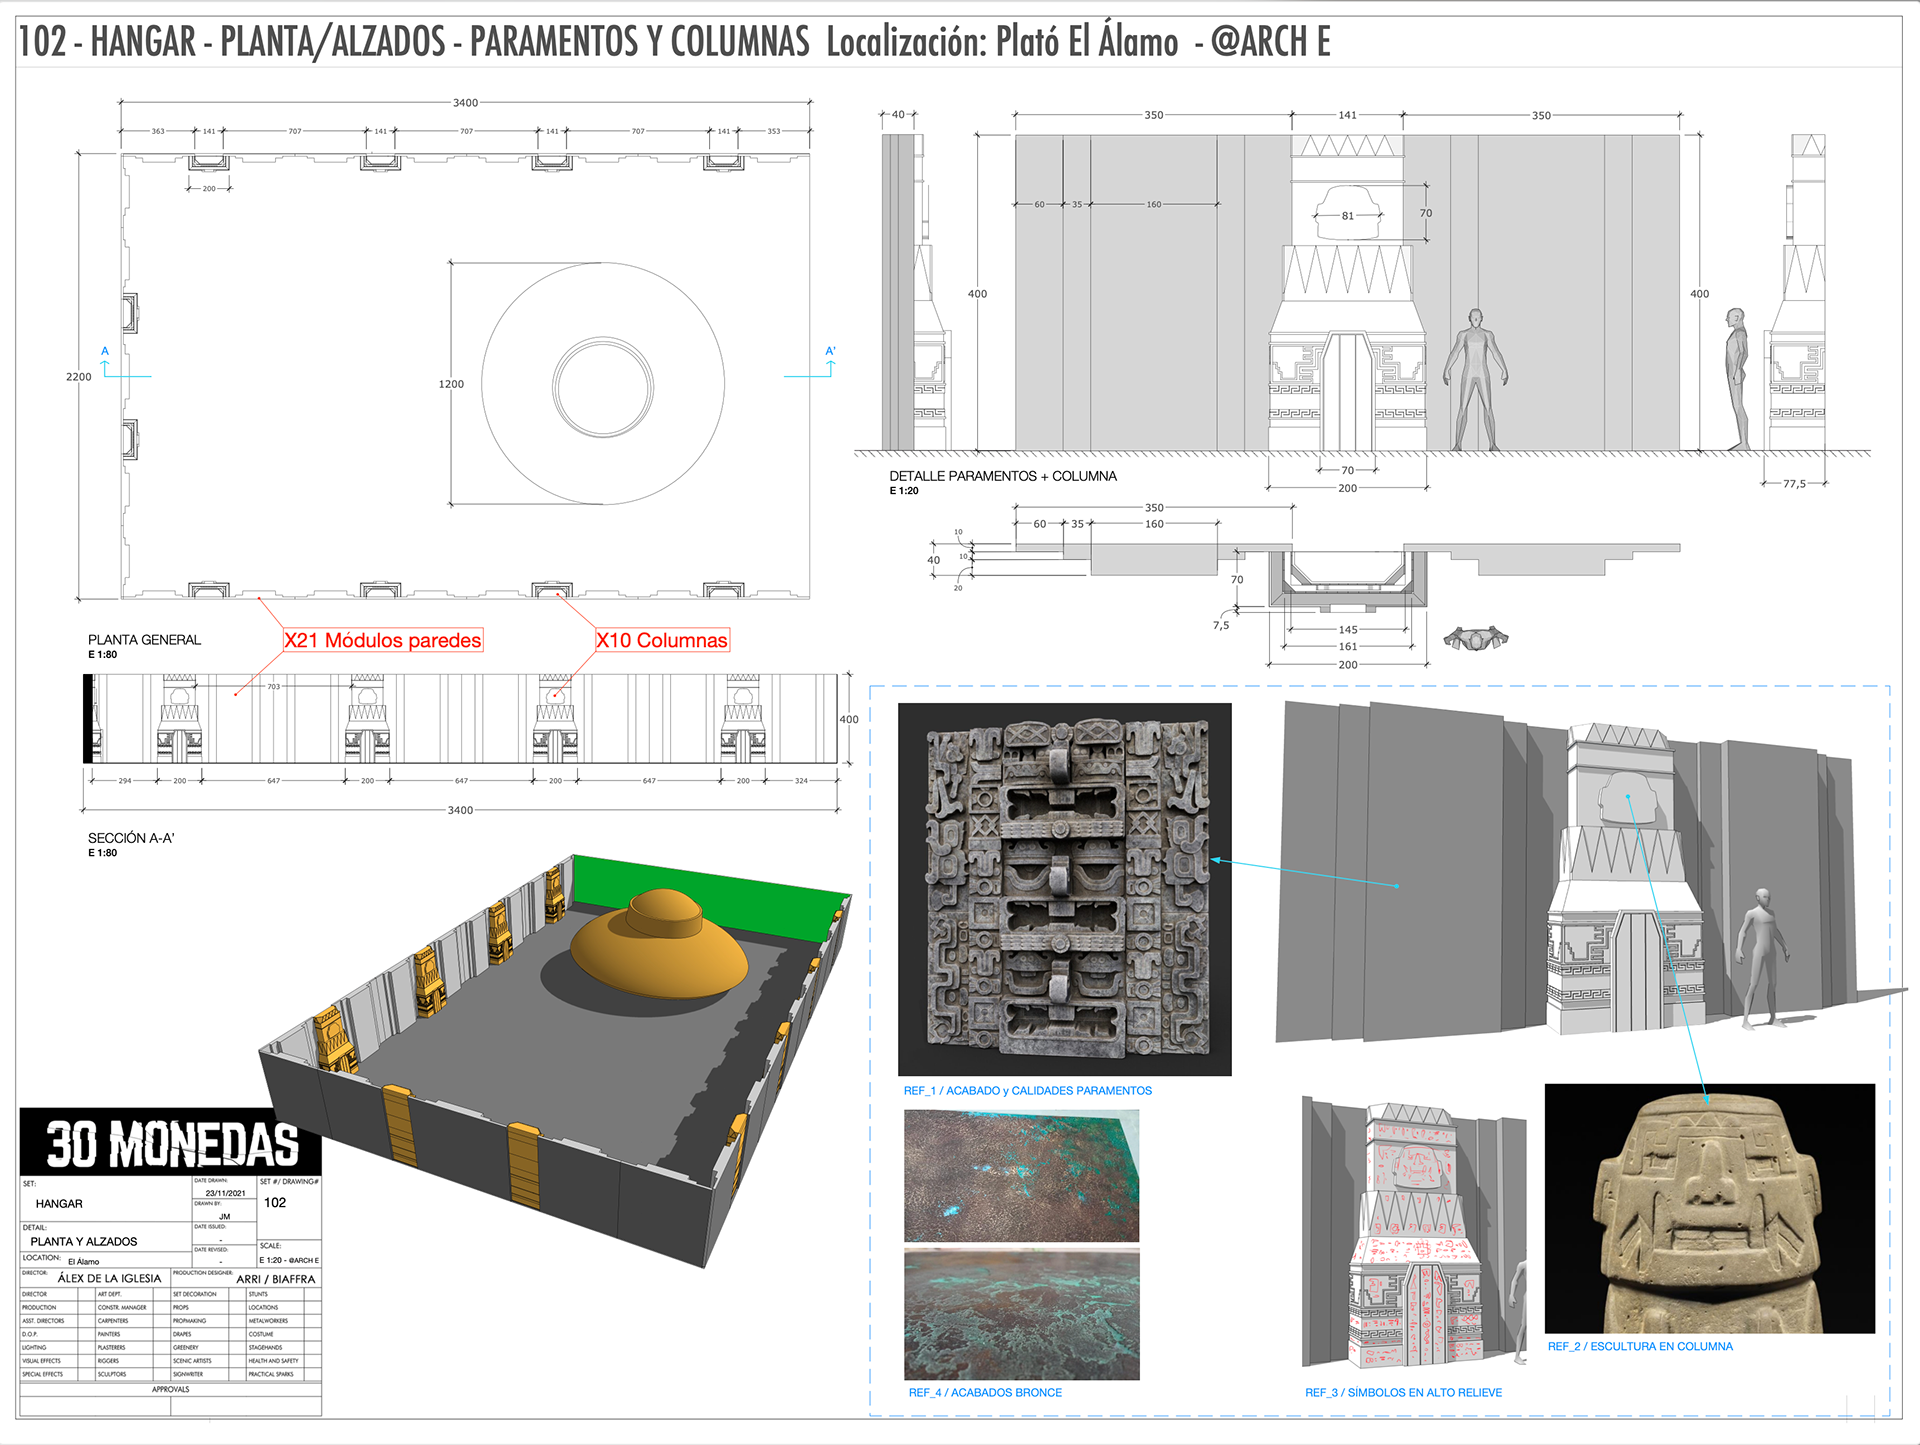The image size is (1920, 1445).
Task: Click the stone carved panel REF_1 image
Action: tap(1064, 889)
